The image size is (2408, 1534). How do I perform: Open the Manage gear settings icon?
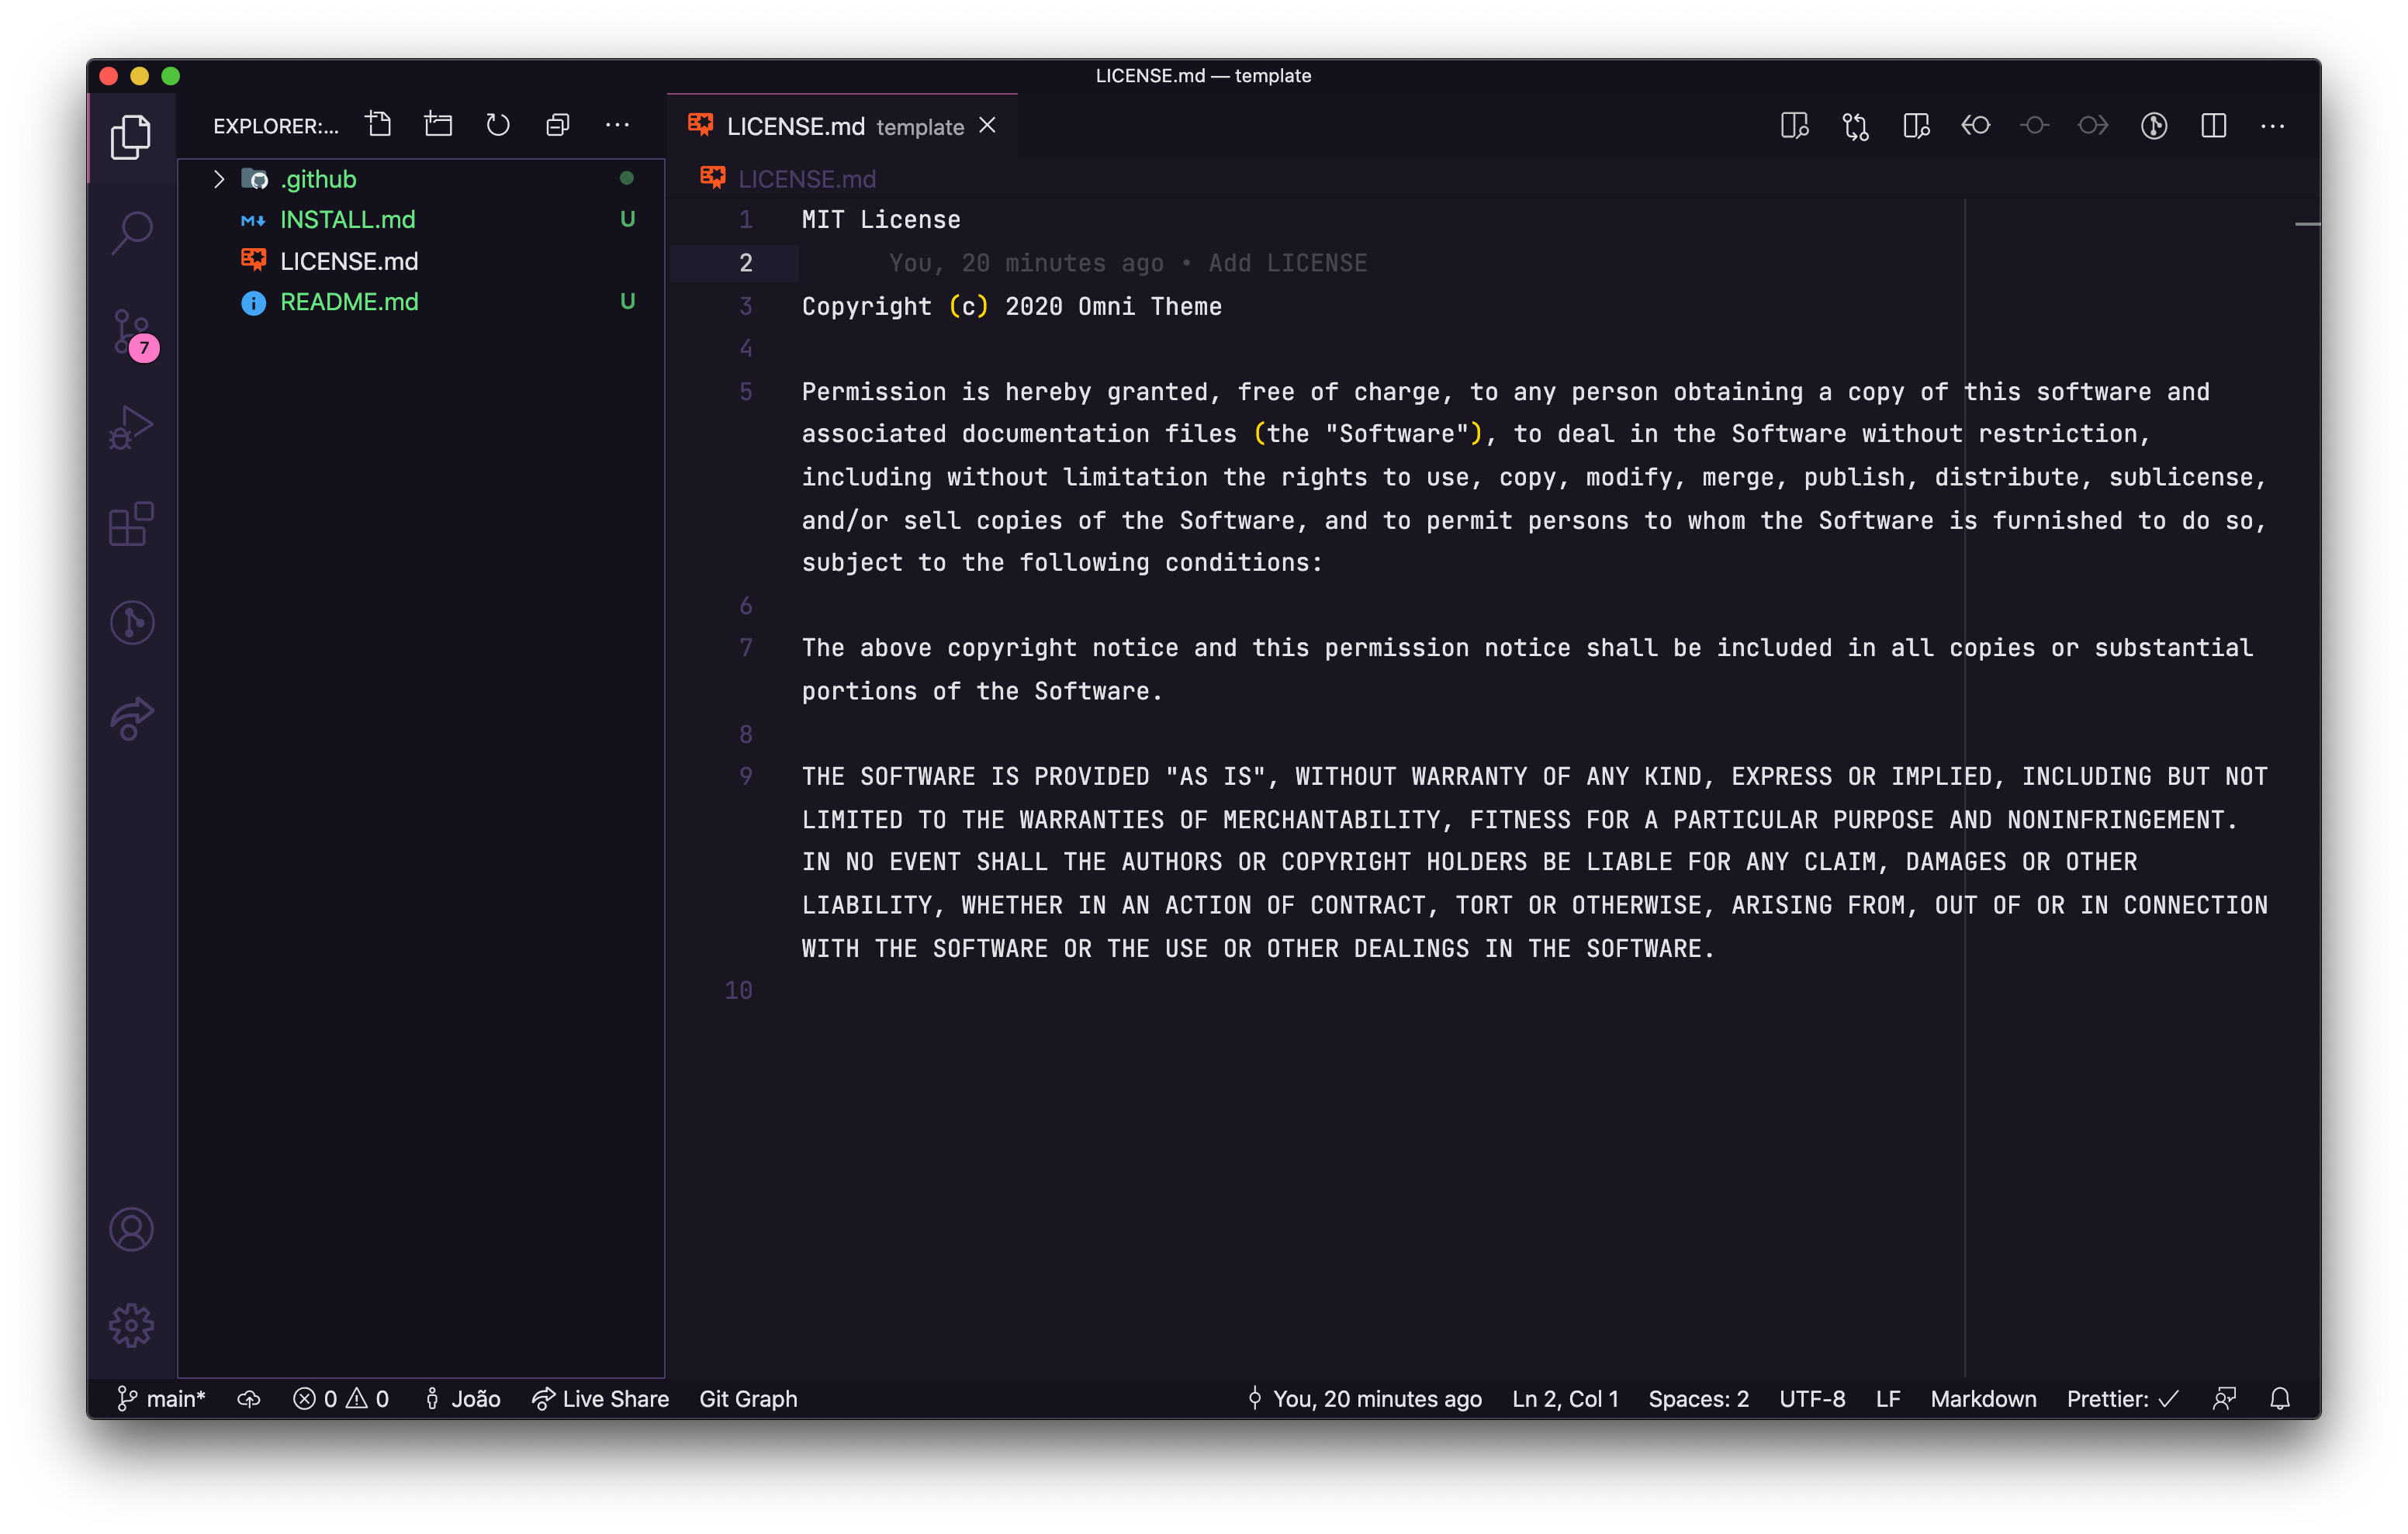[x=131, y=1325]
